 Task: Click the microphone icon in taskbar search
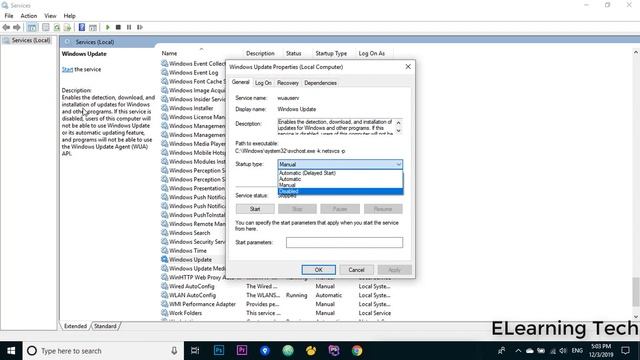click(x=174, y=351)
